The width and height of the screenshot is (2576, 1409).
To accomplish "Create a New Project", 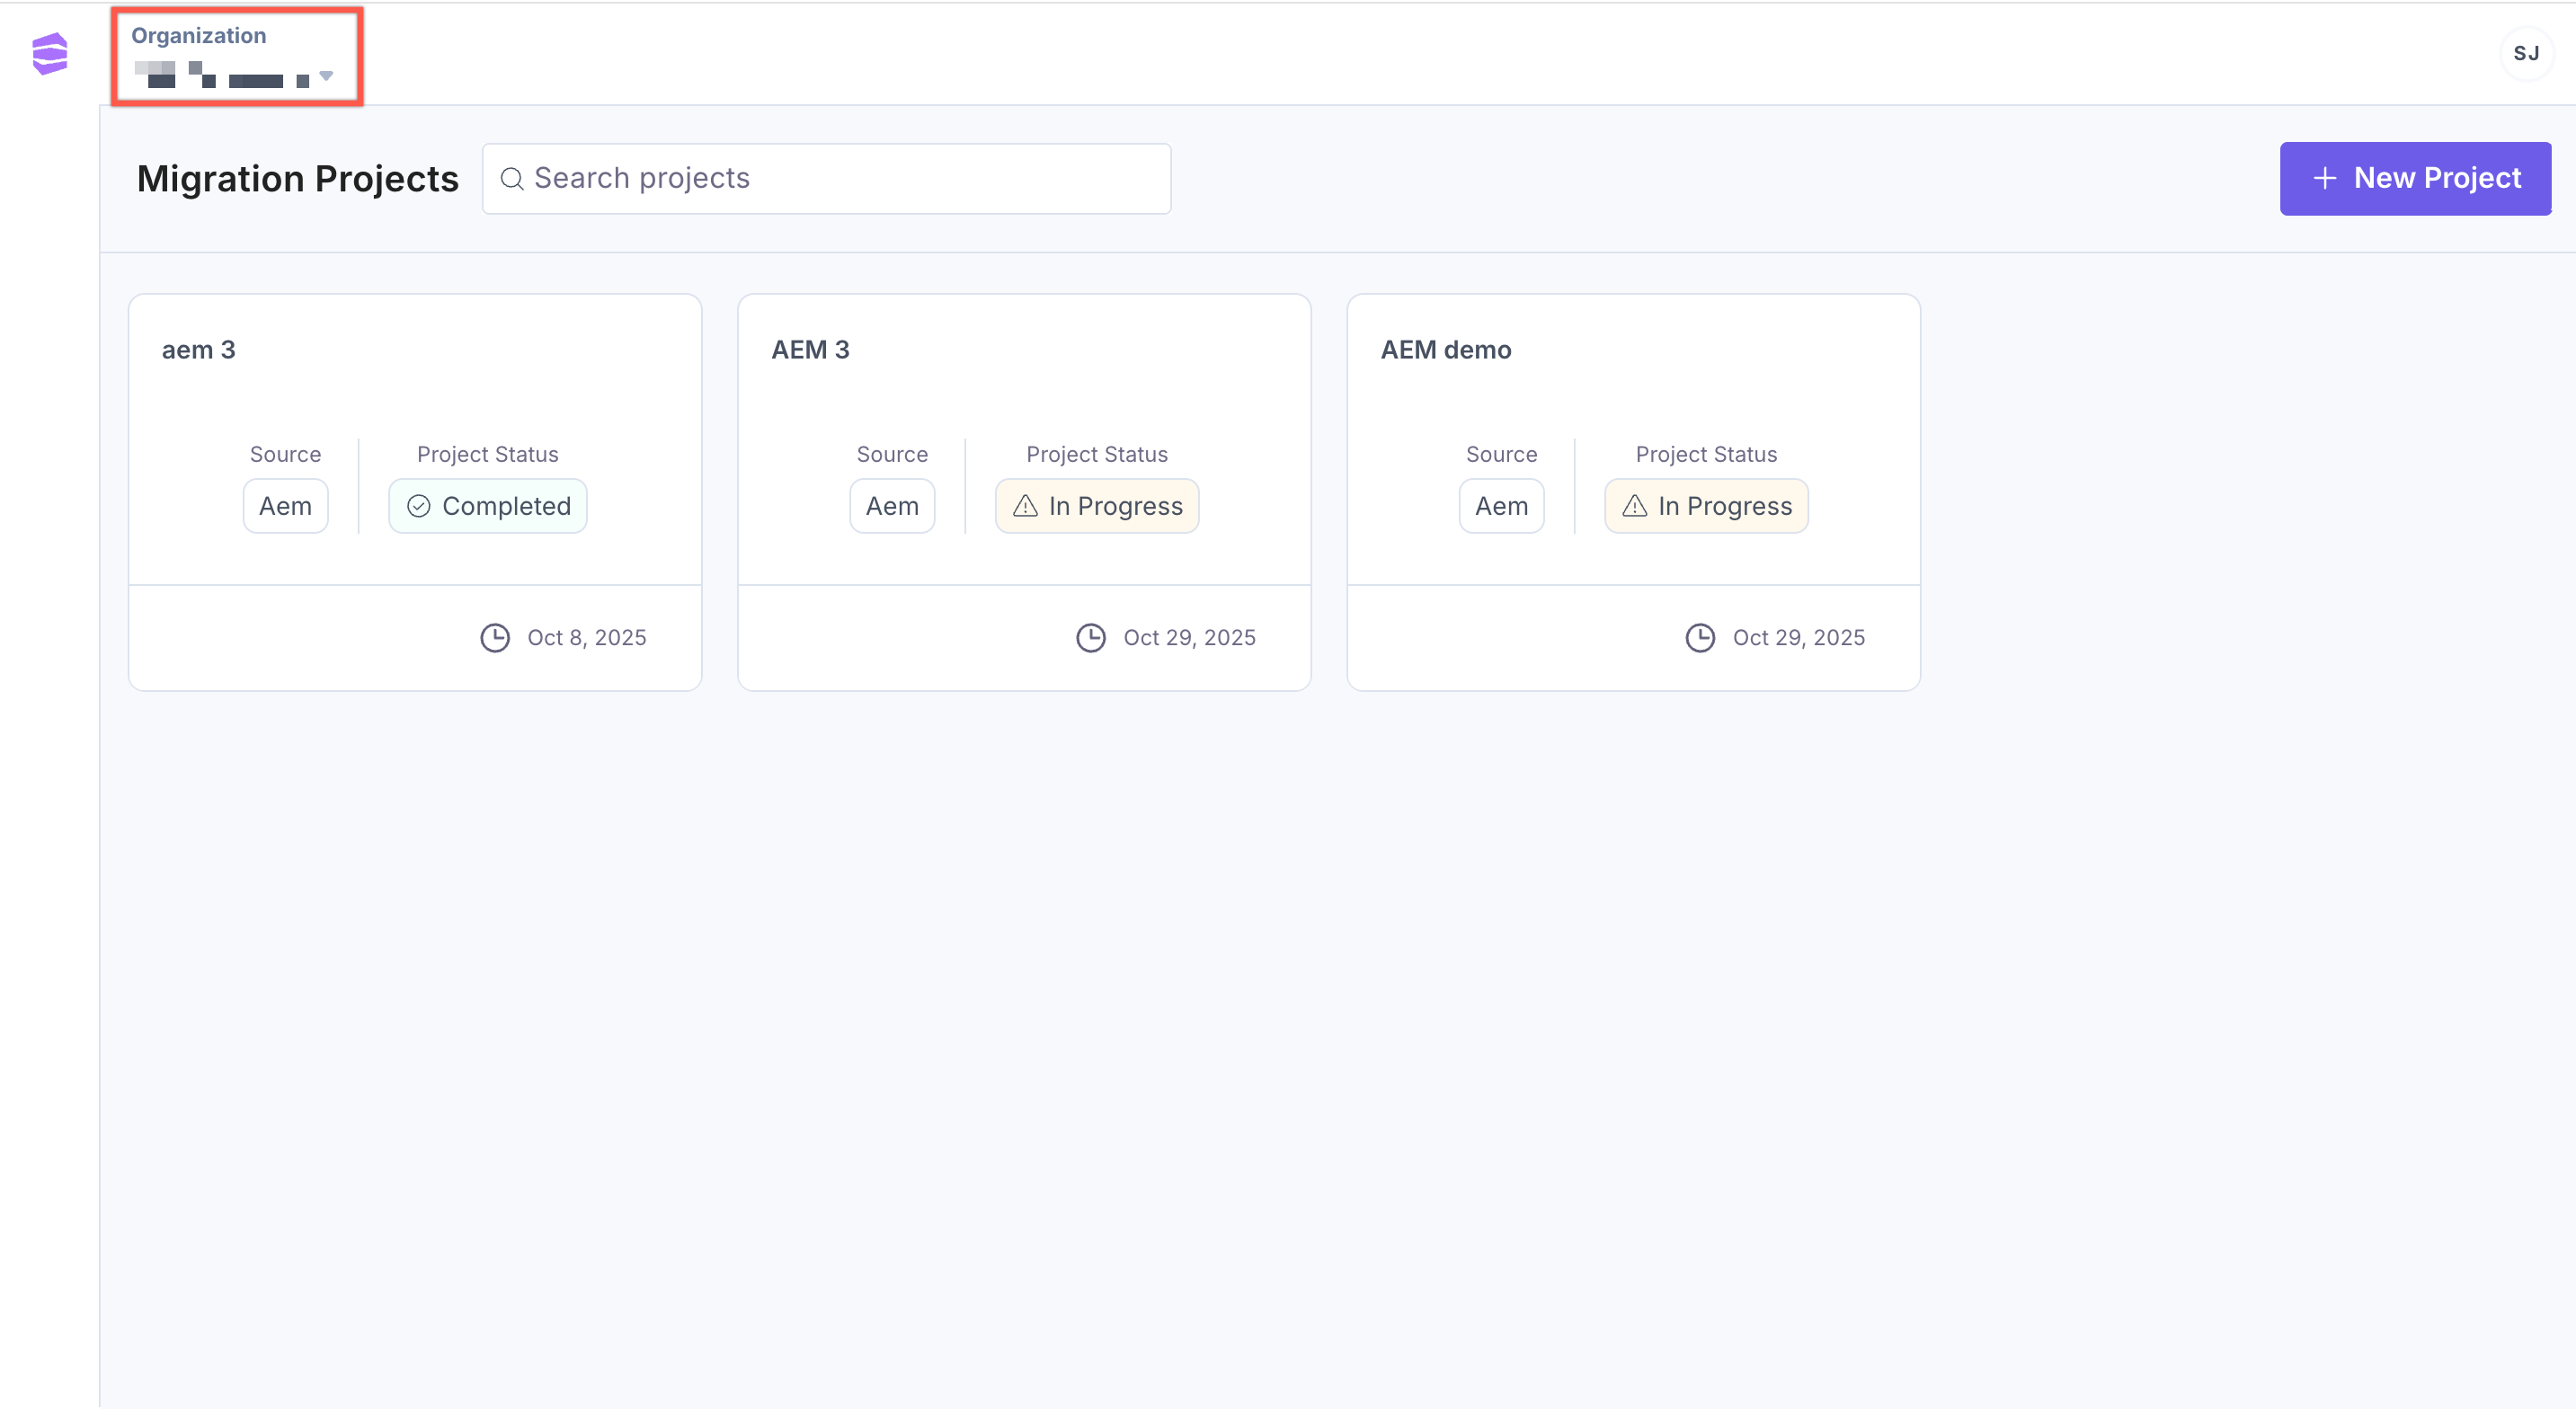I will point(2415,179).
